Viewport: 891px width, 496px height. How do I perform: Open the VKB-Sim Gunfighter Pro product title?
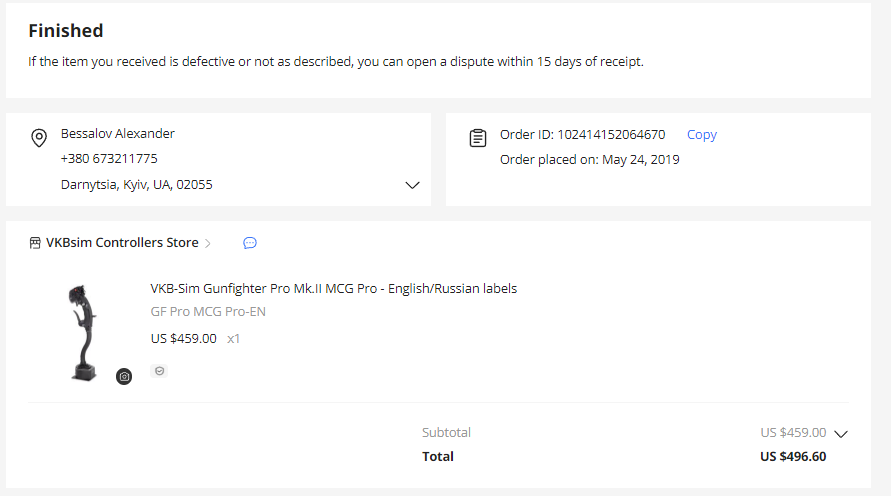(333, 289)
